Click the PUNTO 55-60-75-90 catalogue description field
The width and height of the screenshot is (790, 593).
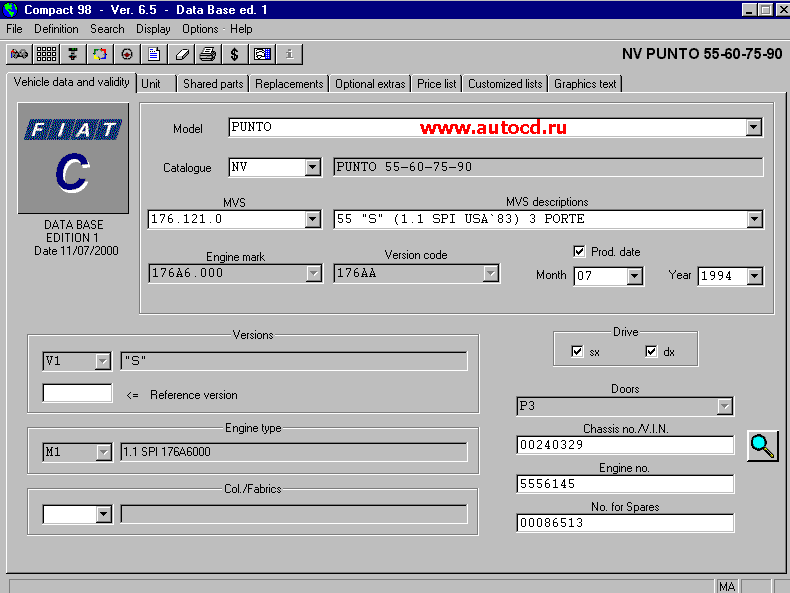(548, 167)
